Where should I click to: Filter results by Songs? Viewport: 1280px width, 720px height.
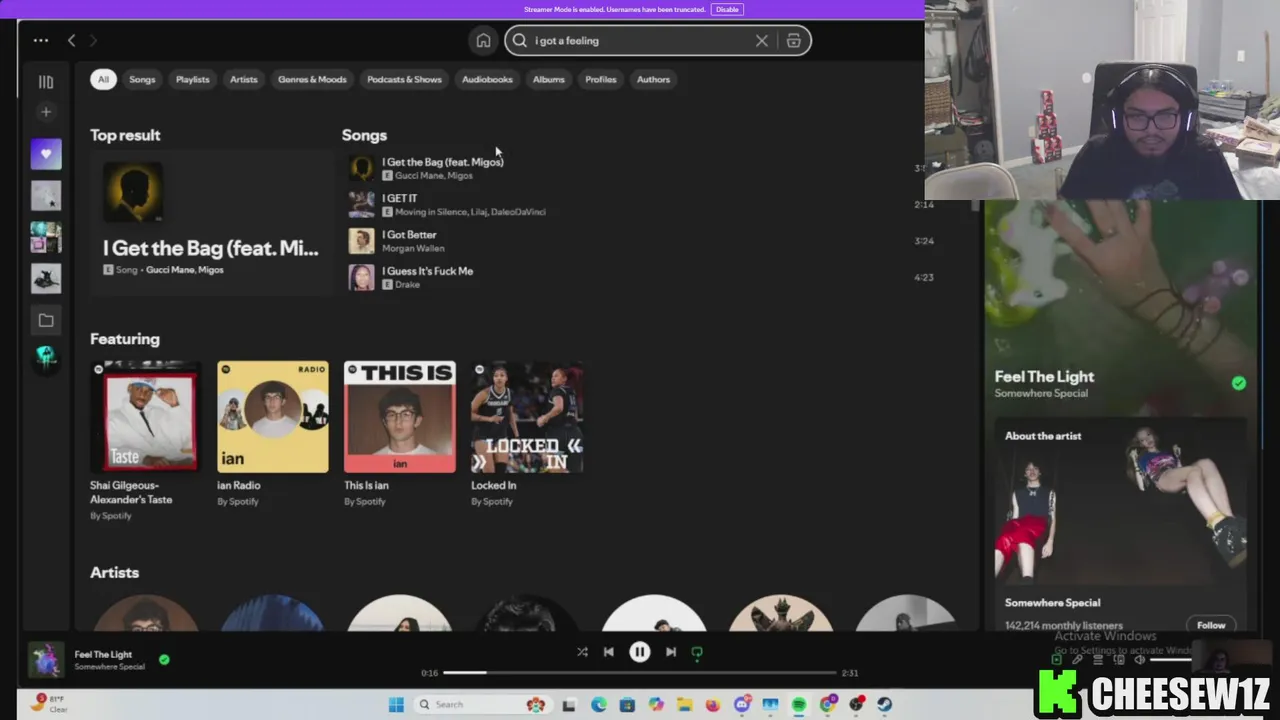click(142, 79)
